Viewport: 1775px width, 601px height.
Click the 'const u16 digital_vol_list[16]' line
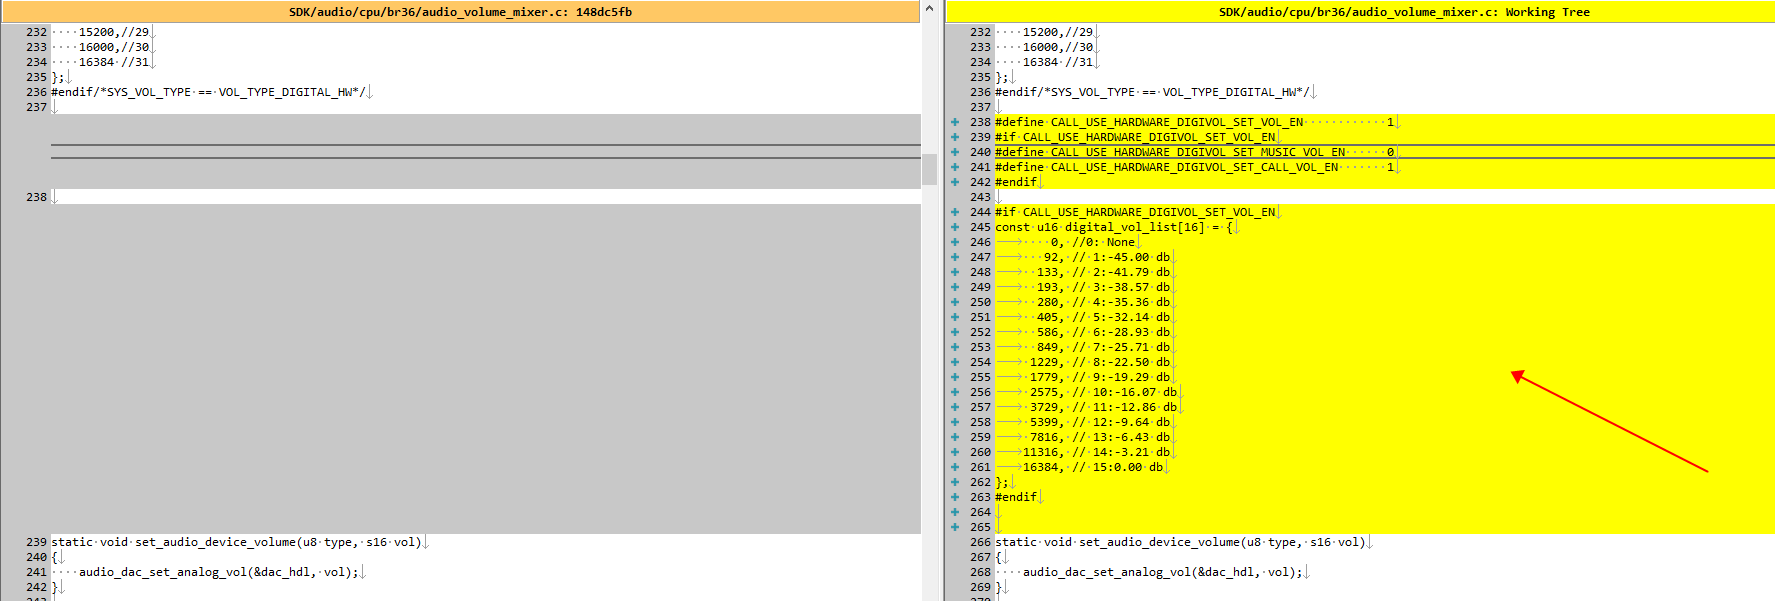[x=1114, y=227]
